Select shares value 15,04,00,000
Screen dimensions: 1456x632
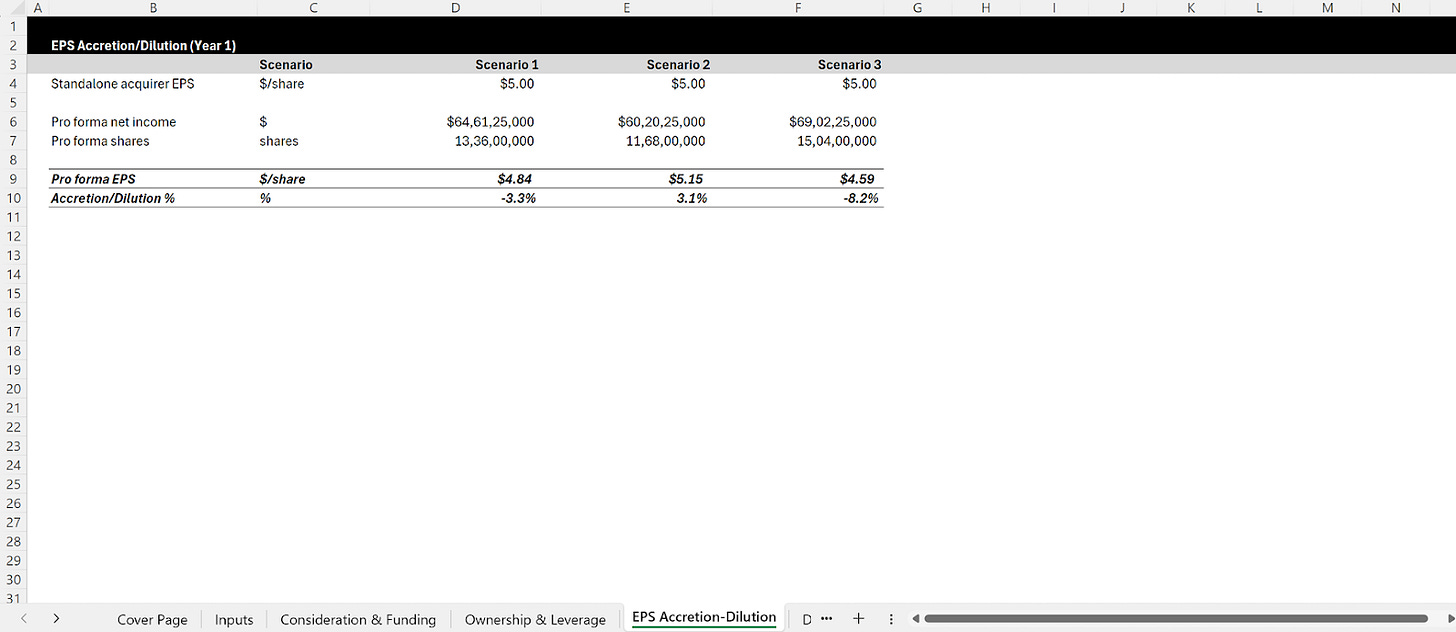click(837, 141)
